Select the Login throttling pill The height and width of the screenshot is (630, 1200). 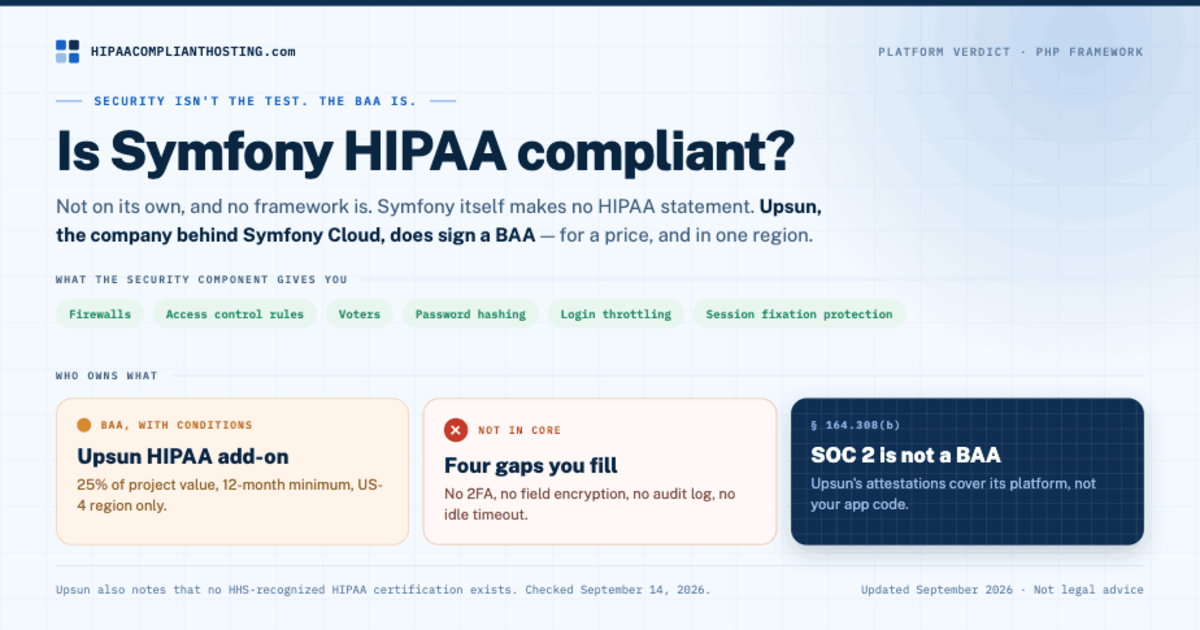tap(616, 314)
